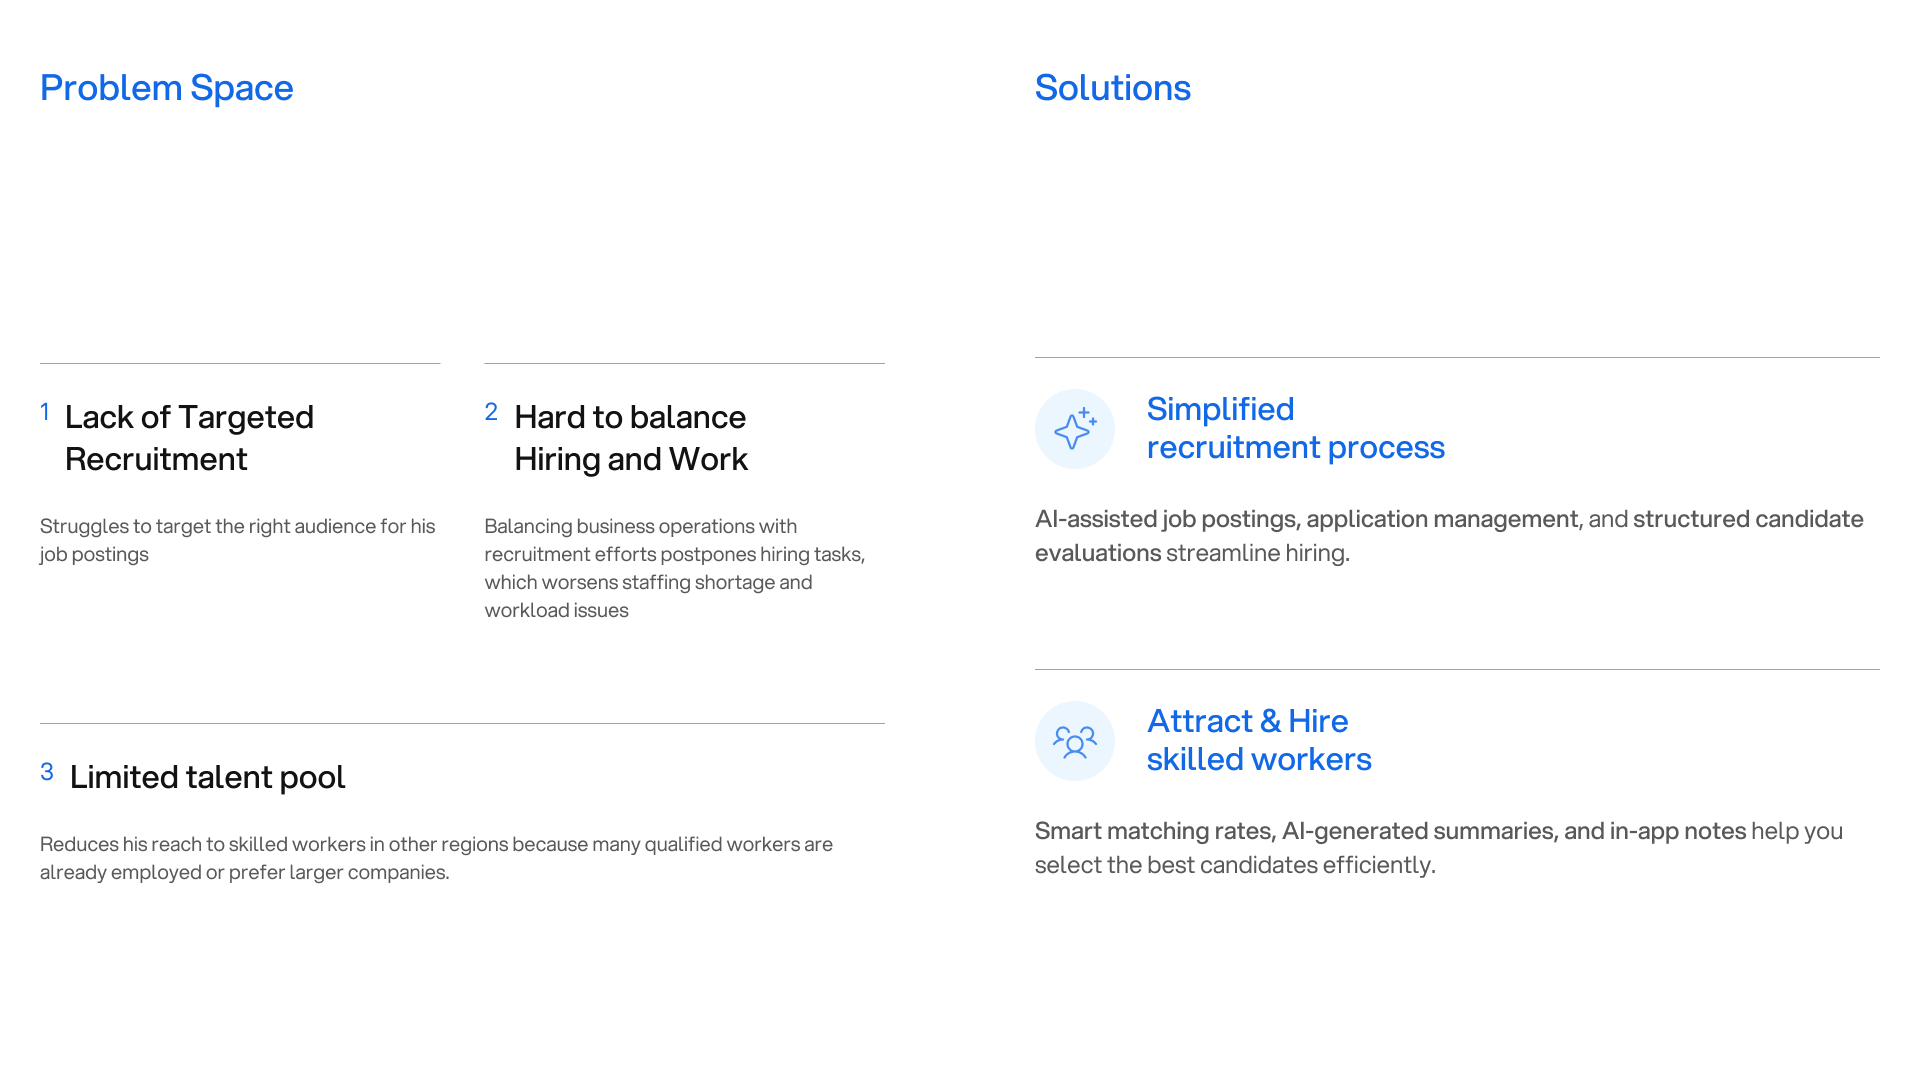Select the Solutions heading
The image size is (1920, 1080).
pos(1113,88)
